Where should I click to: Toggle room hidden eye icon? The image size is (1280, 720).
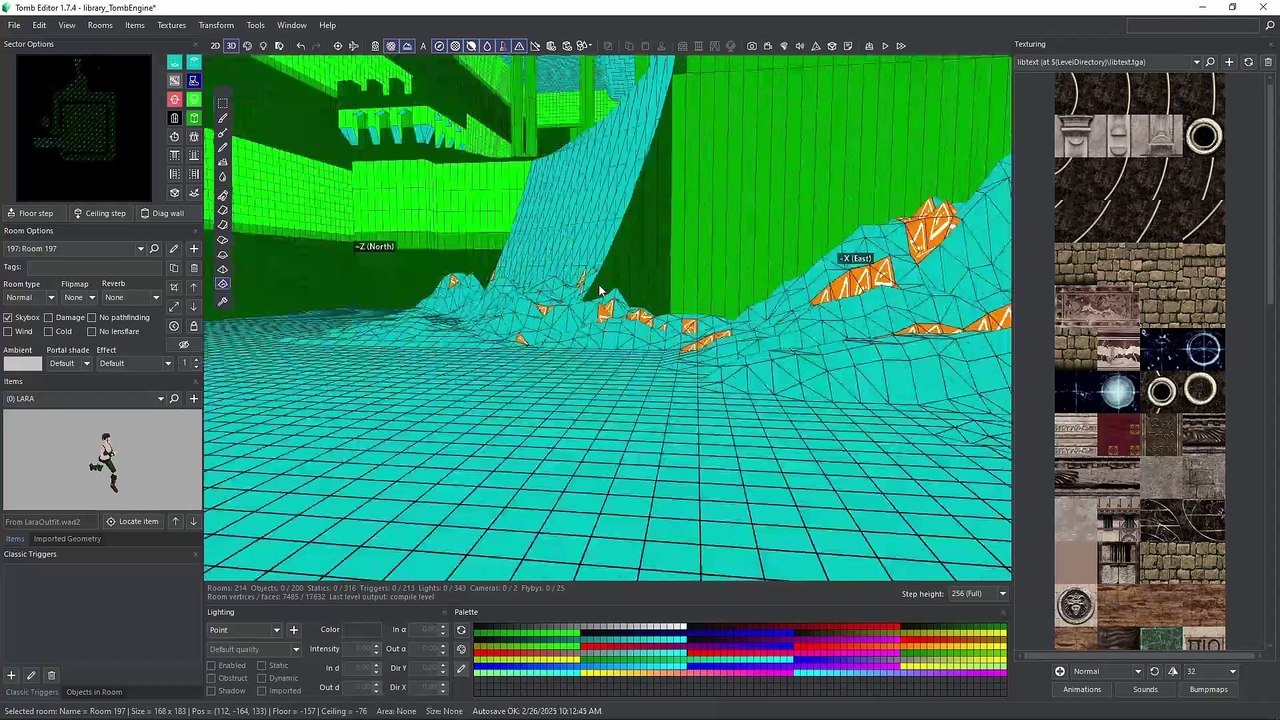tap(184, 345)
